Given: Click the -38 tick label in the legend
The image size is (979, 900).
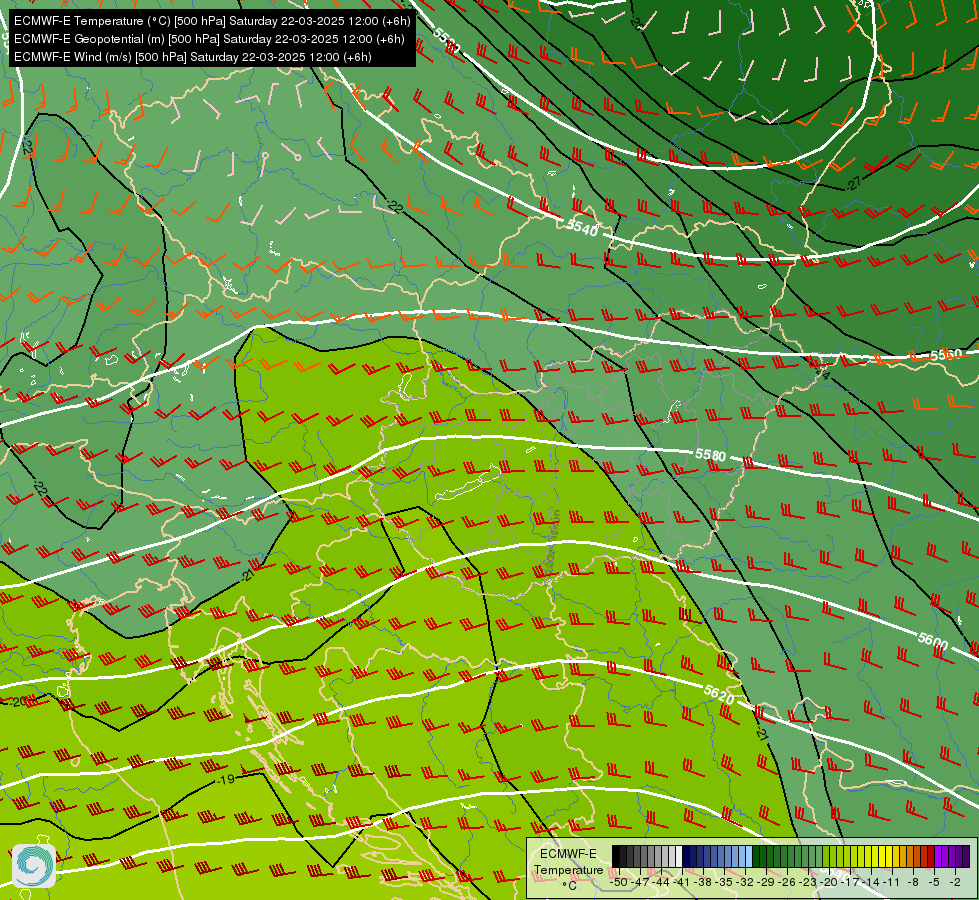Looking at the screenshot, I should (703, 882).
